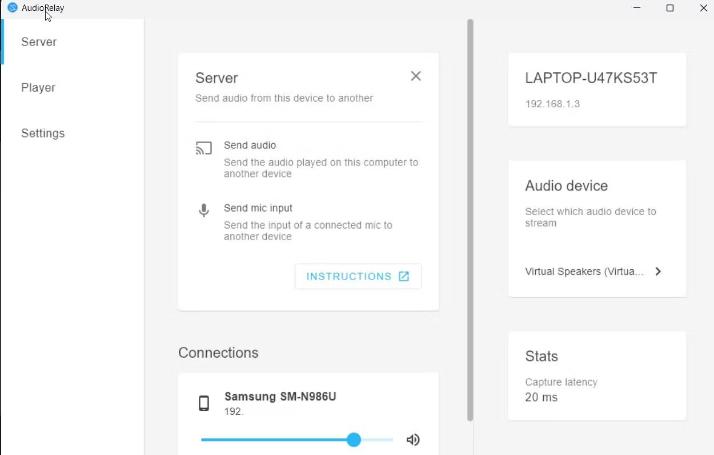Click the vertical scrollbar in the server panel
The width and height of the screenshot is (714, 455).
coord(470,220)
